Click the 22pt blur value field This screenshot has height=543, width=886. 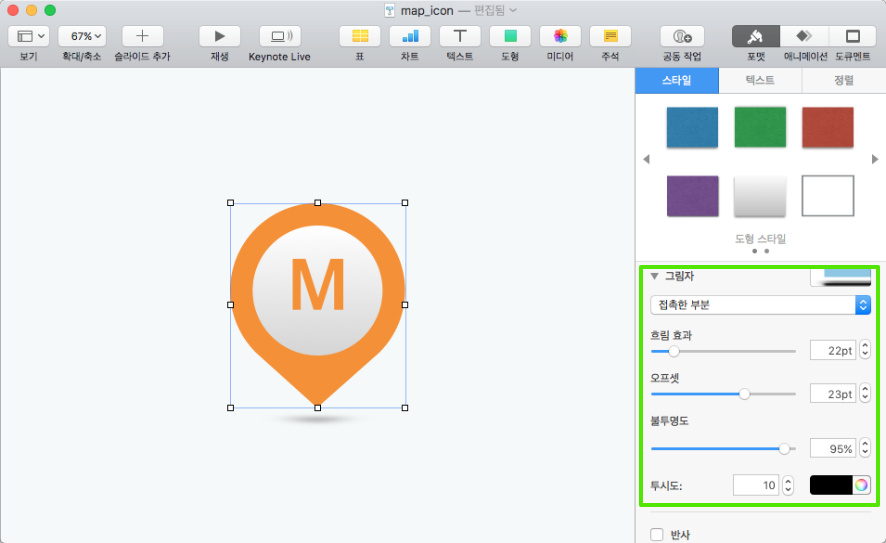click(x=833, y=350)
